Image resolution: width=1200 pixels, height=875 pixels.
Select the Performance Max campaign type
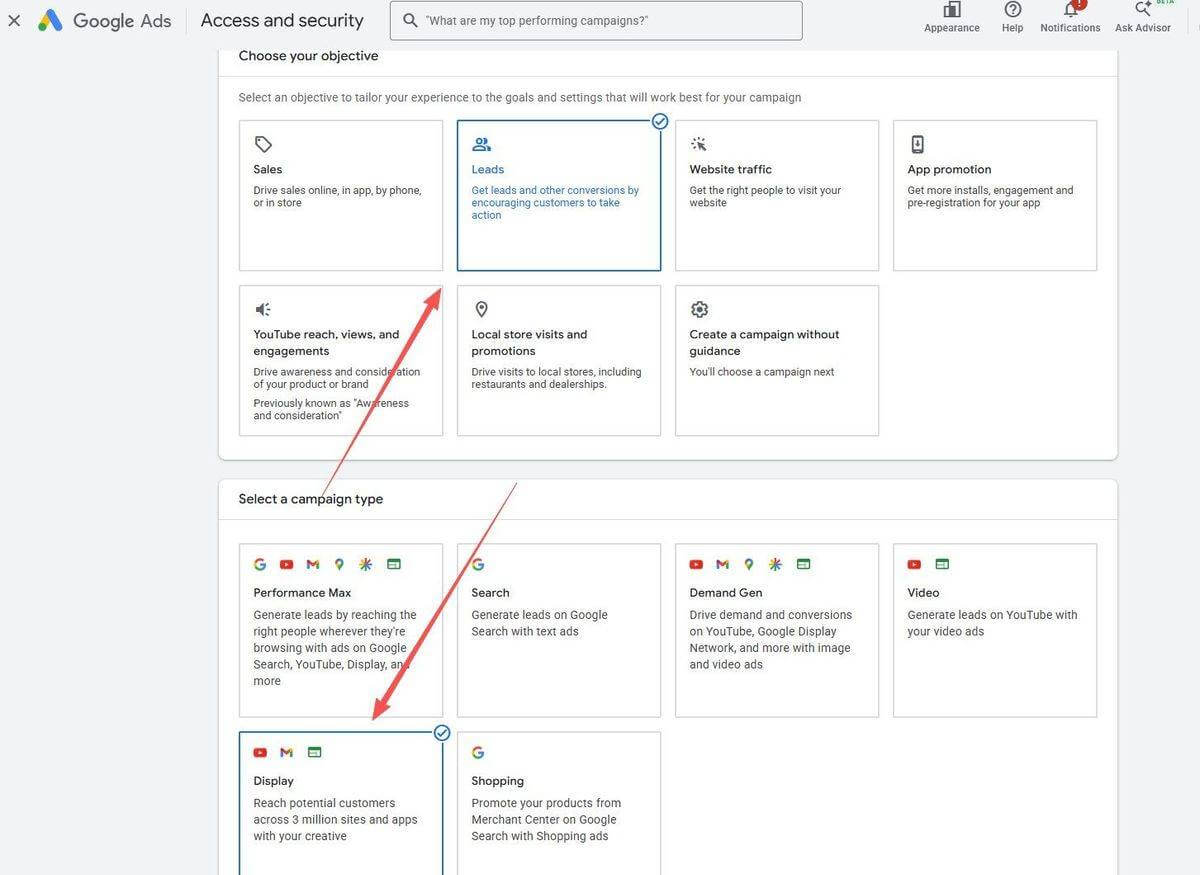tap(341, 631)
